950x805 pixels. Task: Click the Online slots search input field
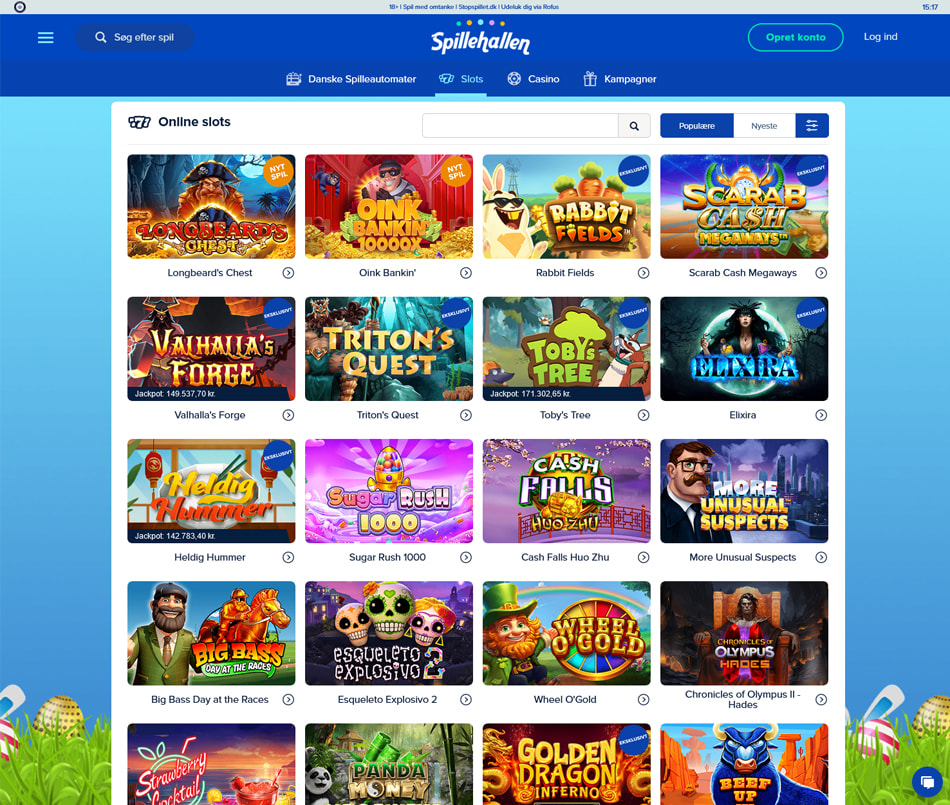(520, 126)
